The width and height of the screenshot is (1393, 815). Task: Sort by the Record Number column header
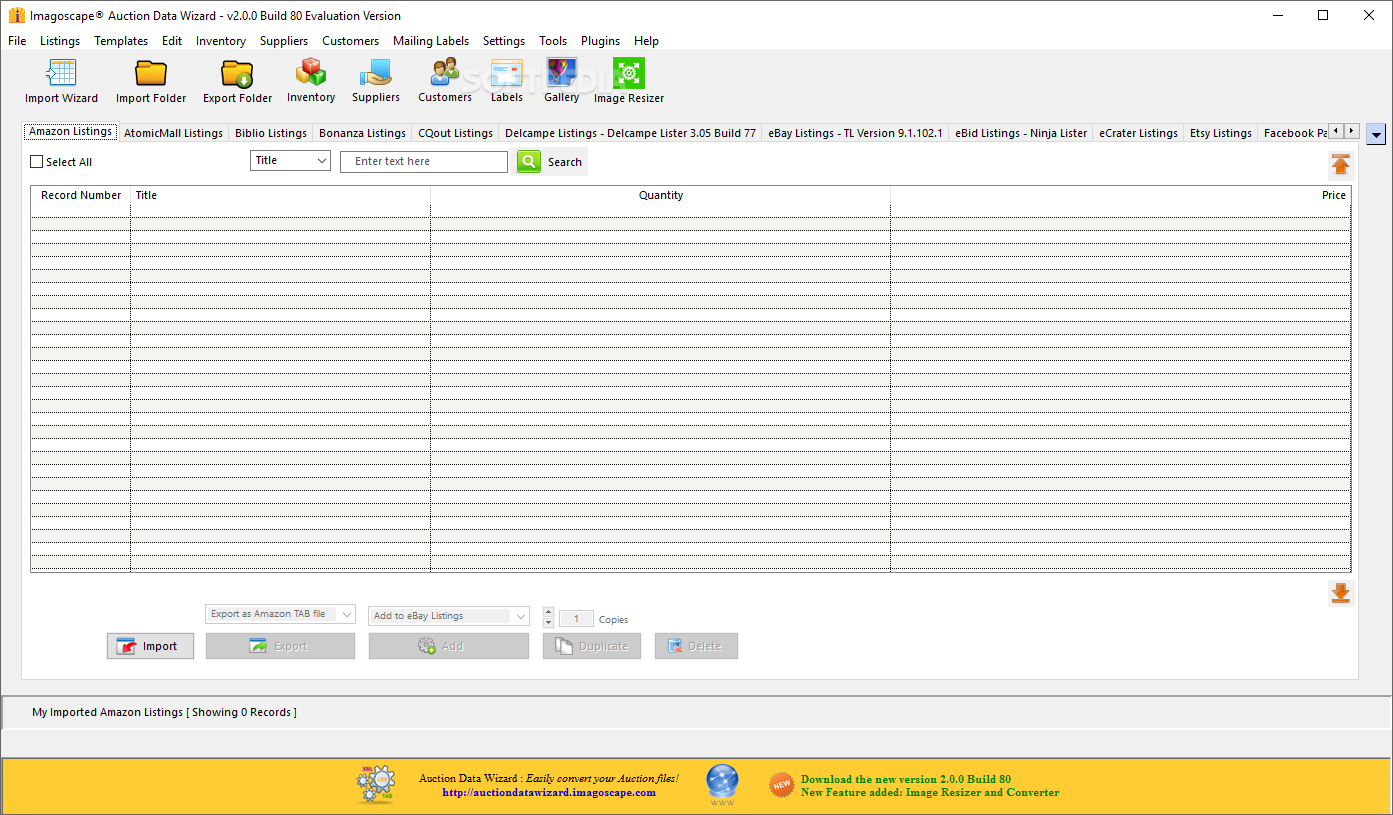tap(81, 195)
